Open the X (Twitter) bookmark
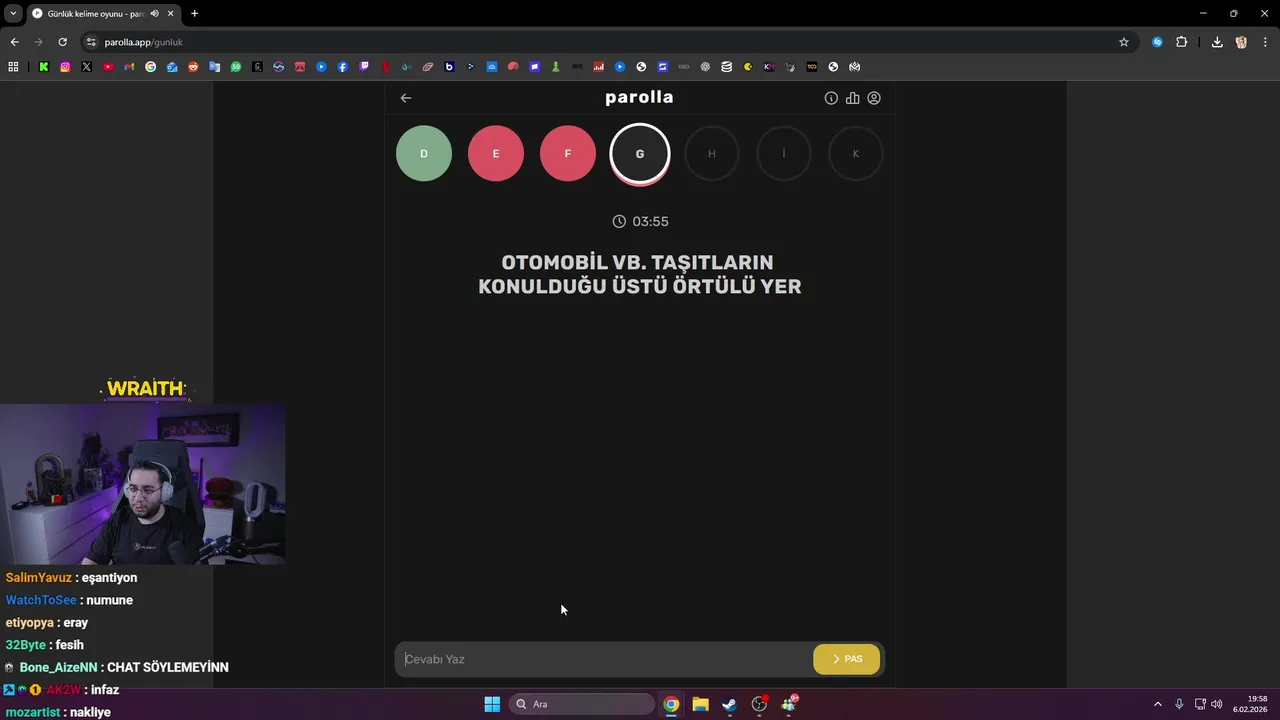Viewport: 1280px width, 720px height. click(x=87, y=67)
